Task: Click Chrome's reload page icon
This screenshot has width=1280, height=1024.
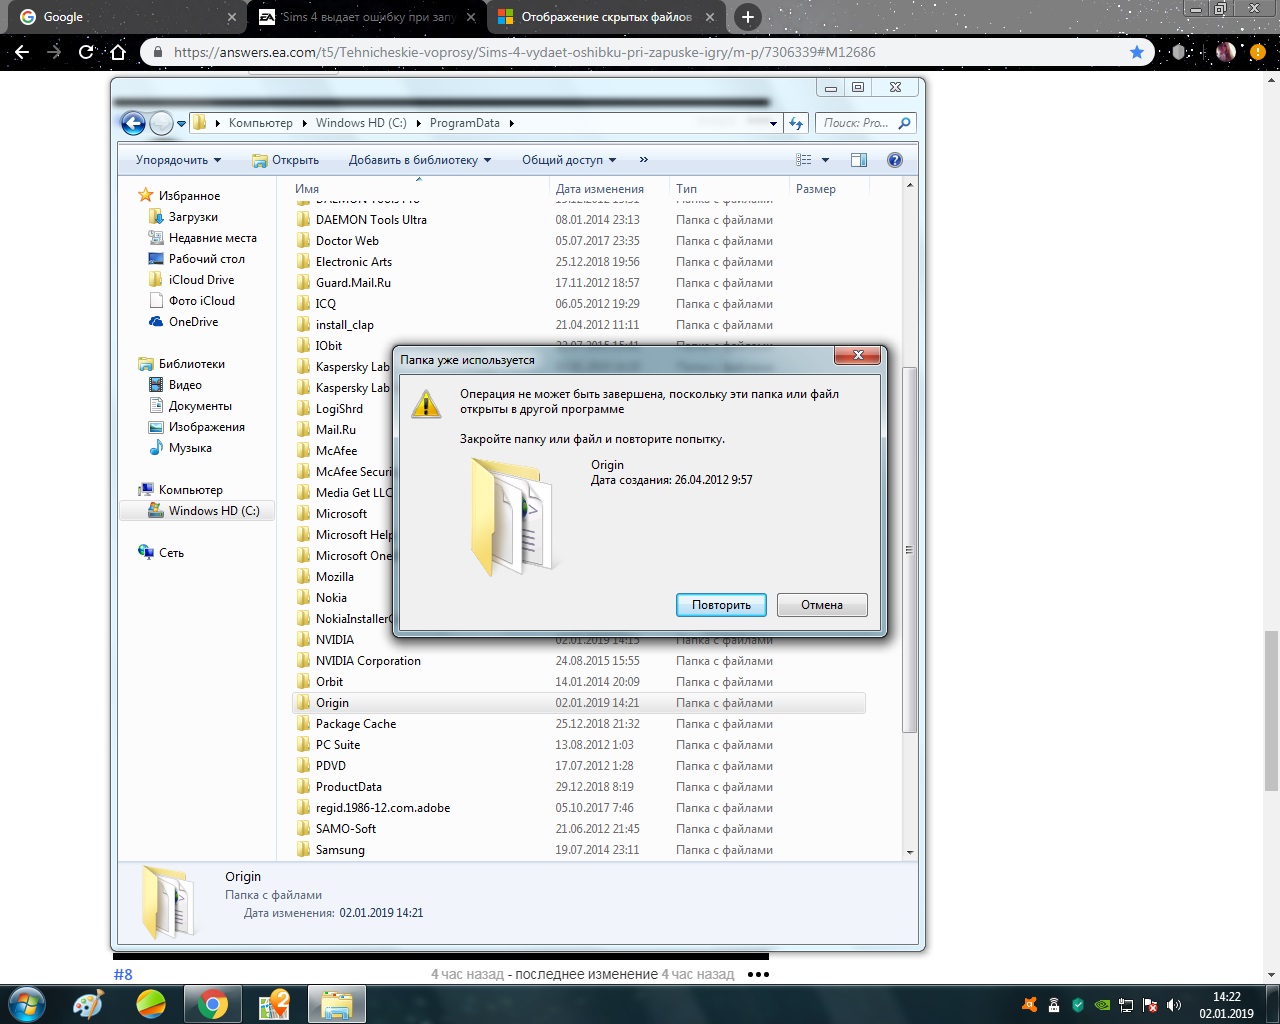Action: [x=86, y=52]
